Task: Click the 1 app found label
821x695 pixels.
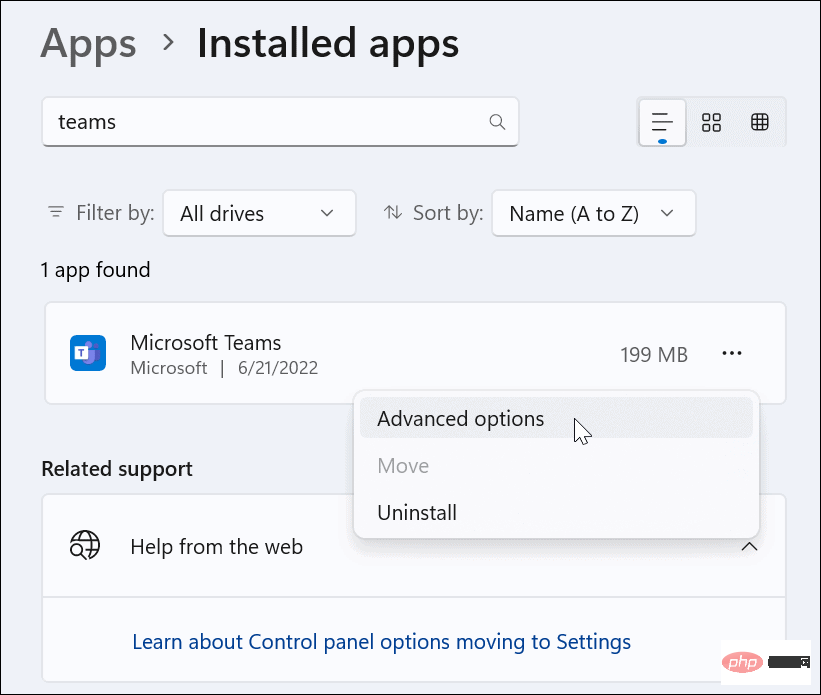Action: pos(96,270)
